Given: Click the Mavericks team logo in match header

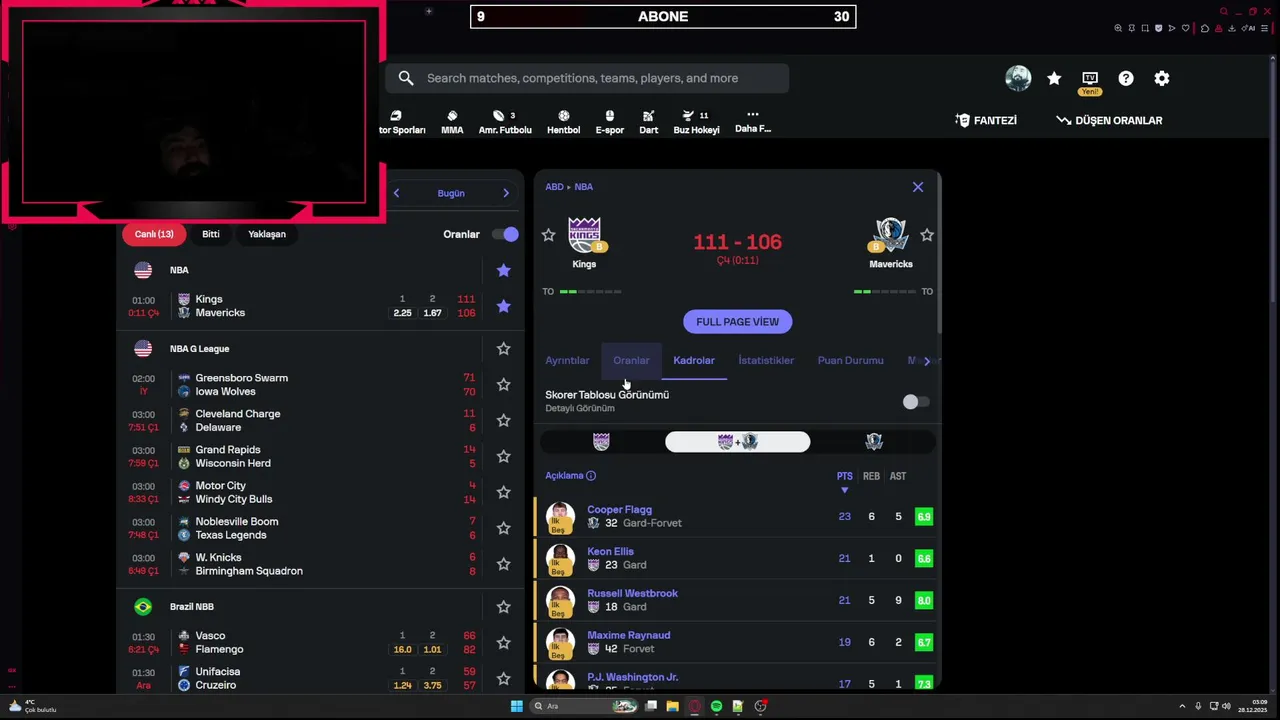Looking at the screenshot, I should click(x=890, y=235).
